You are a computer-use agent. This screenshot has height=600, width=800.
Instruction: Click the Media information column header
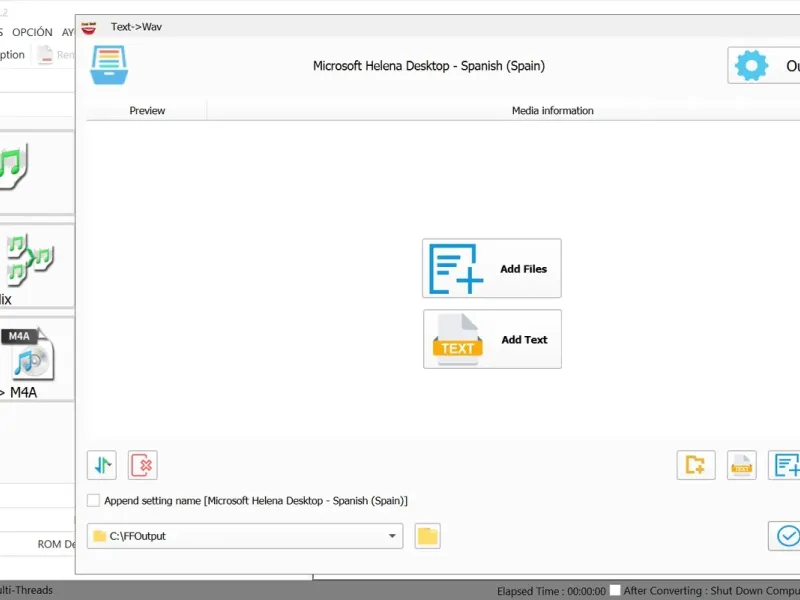click(x=553, y=111)
